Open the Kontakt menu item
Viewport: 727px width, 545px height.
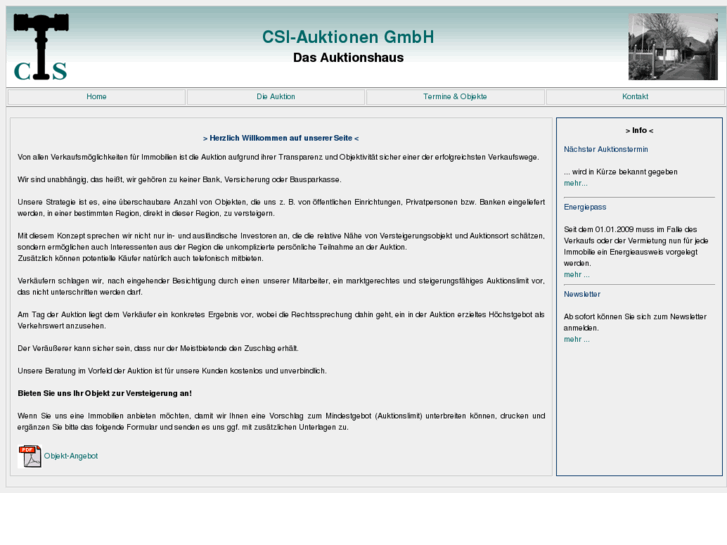[x=635, y=96]
